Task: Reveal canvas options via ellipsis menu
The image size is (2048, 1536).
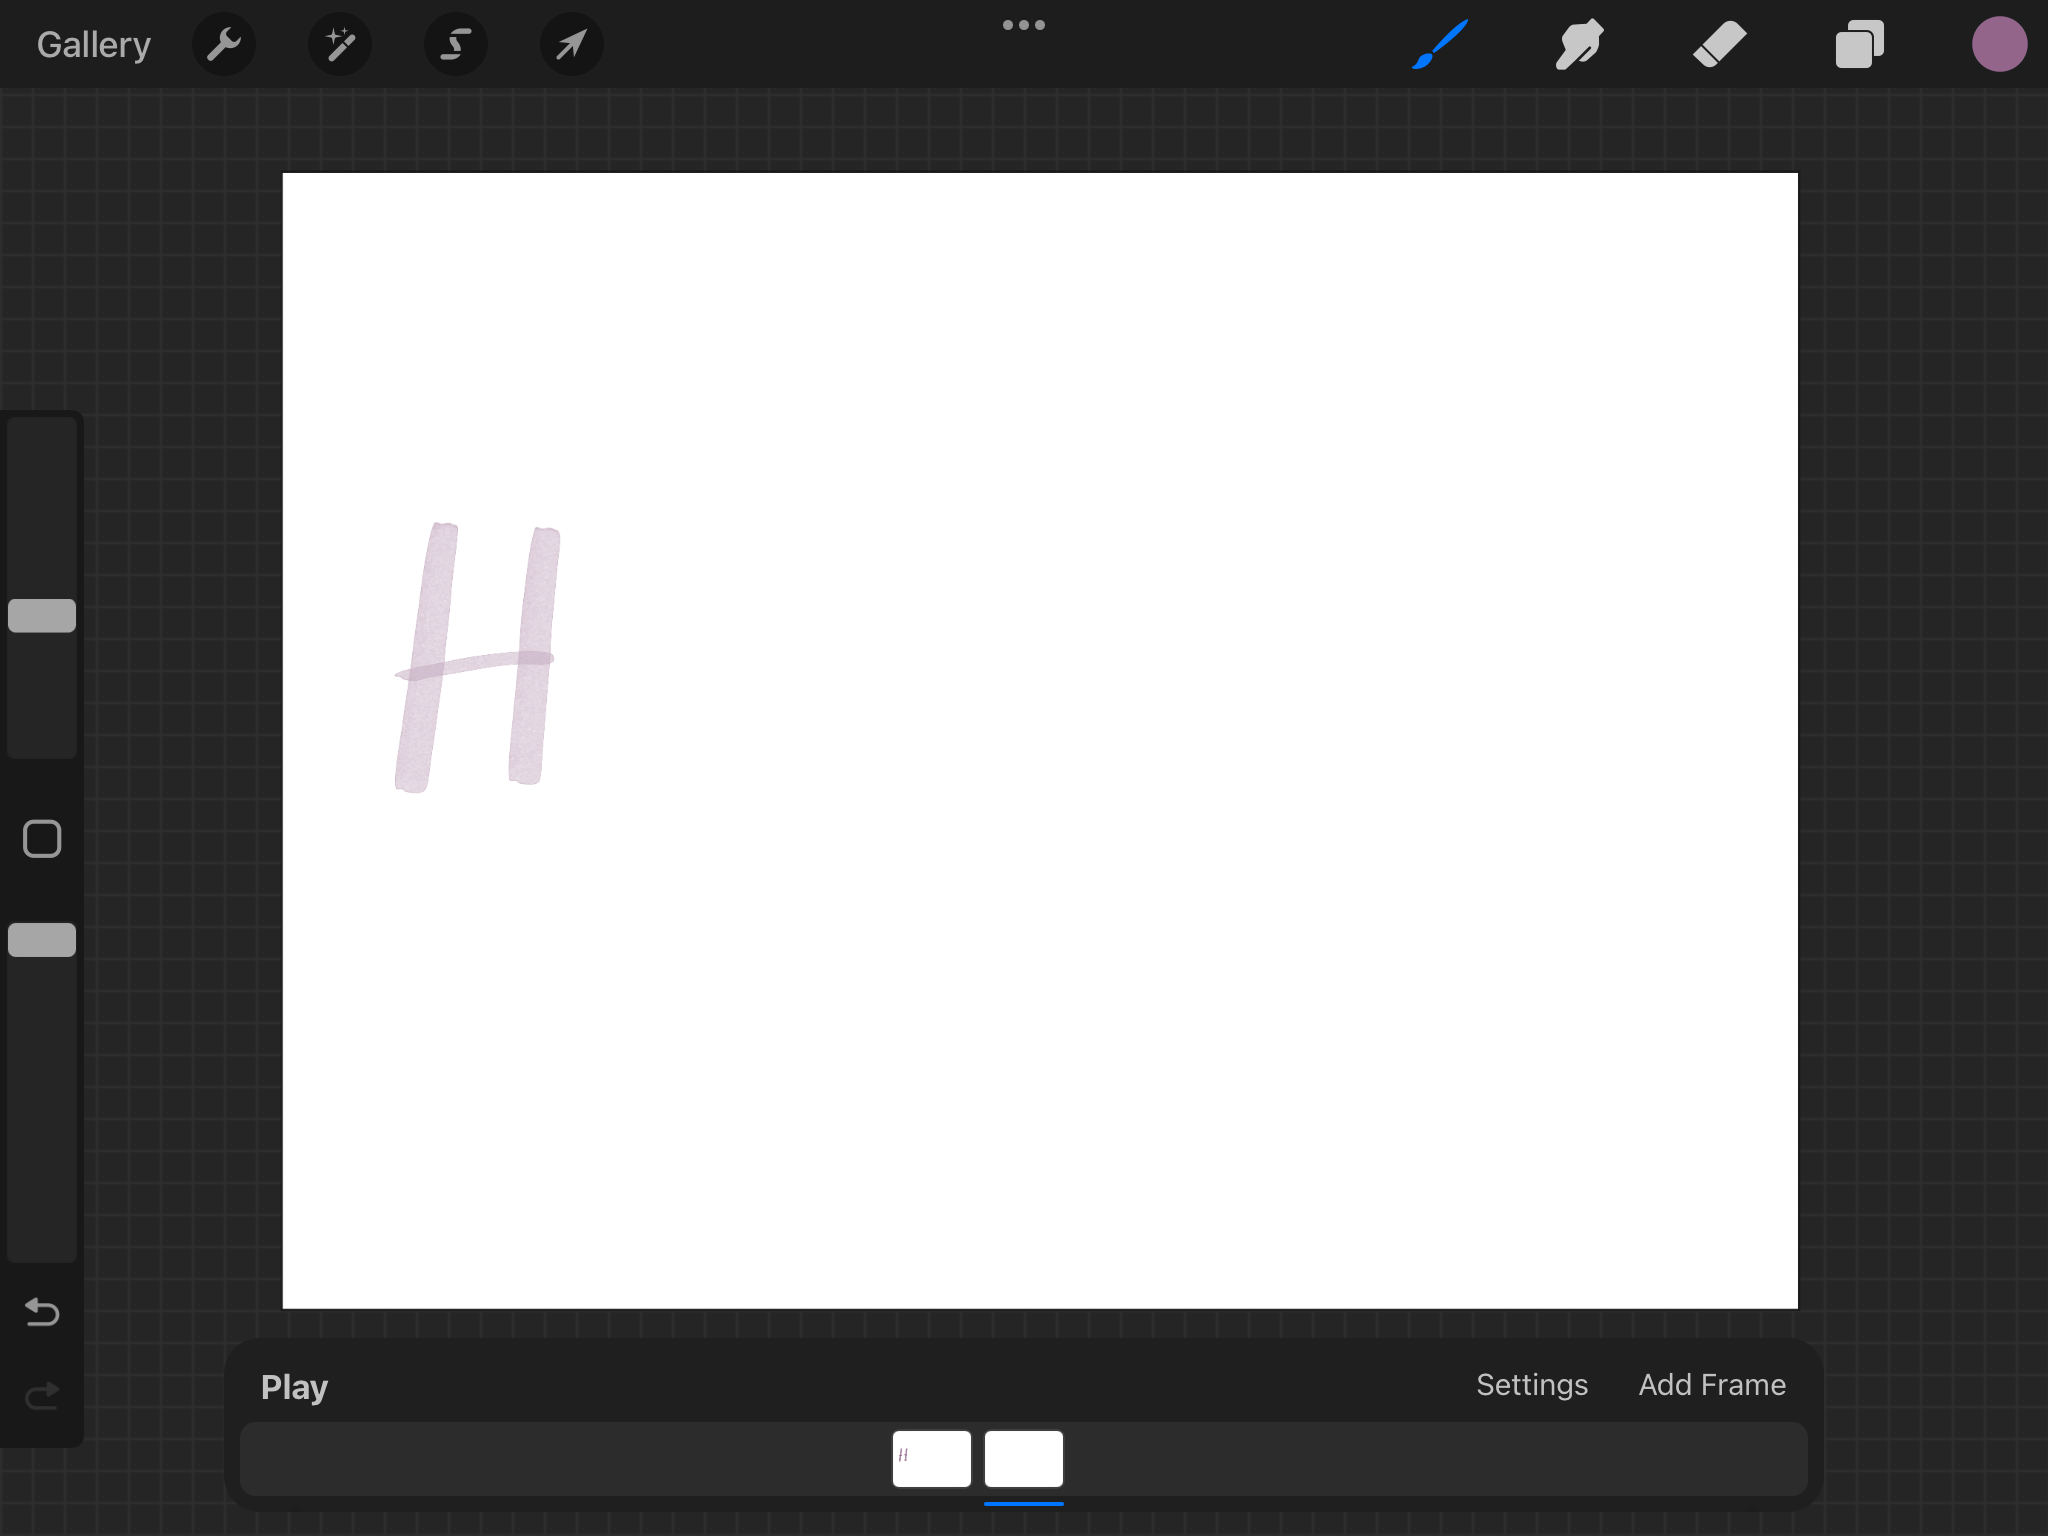Action: point(1024,25)
